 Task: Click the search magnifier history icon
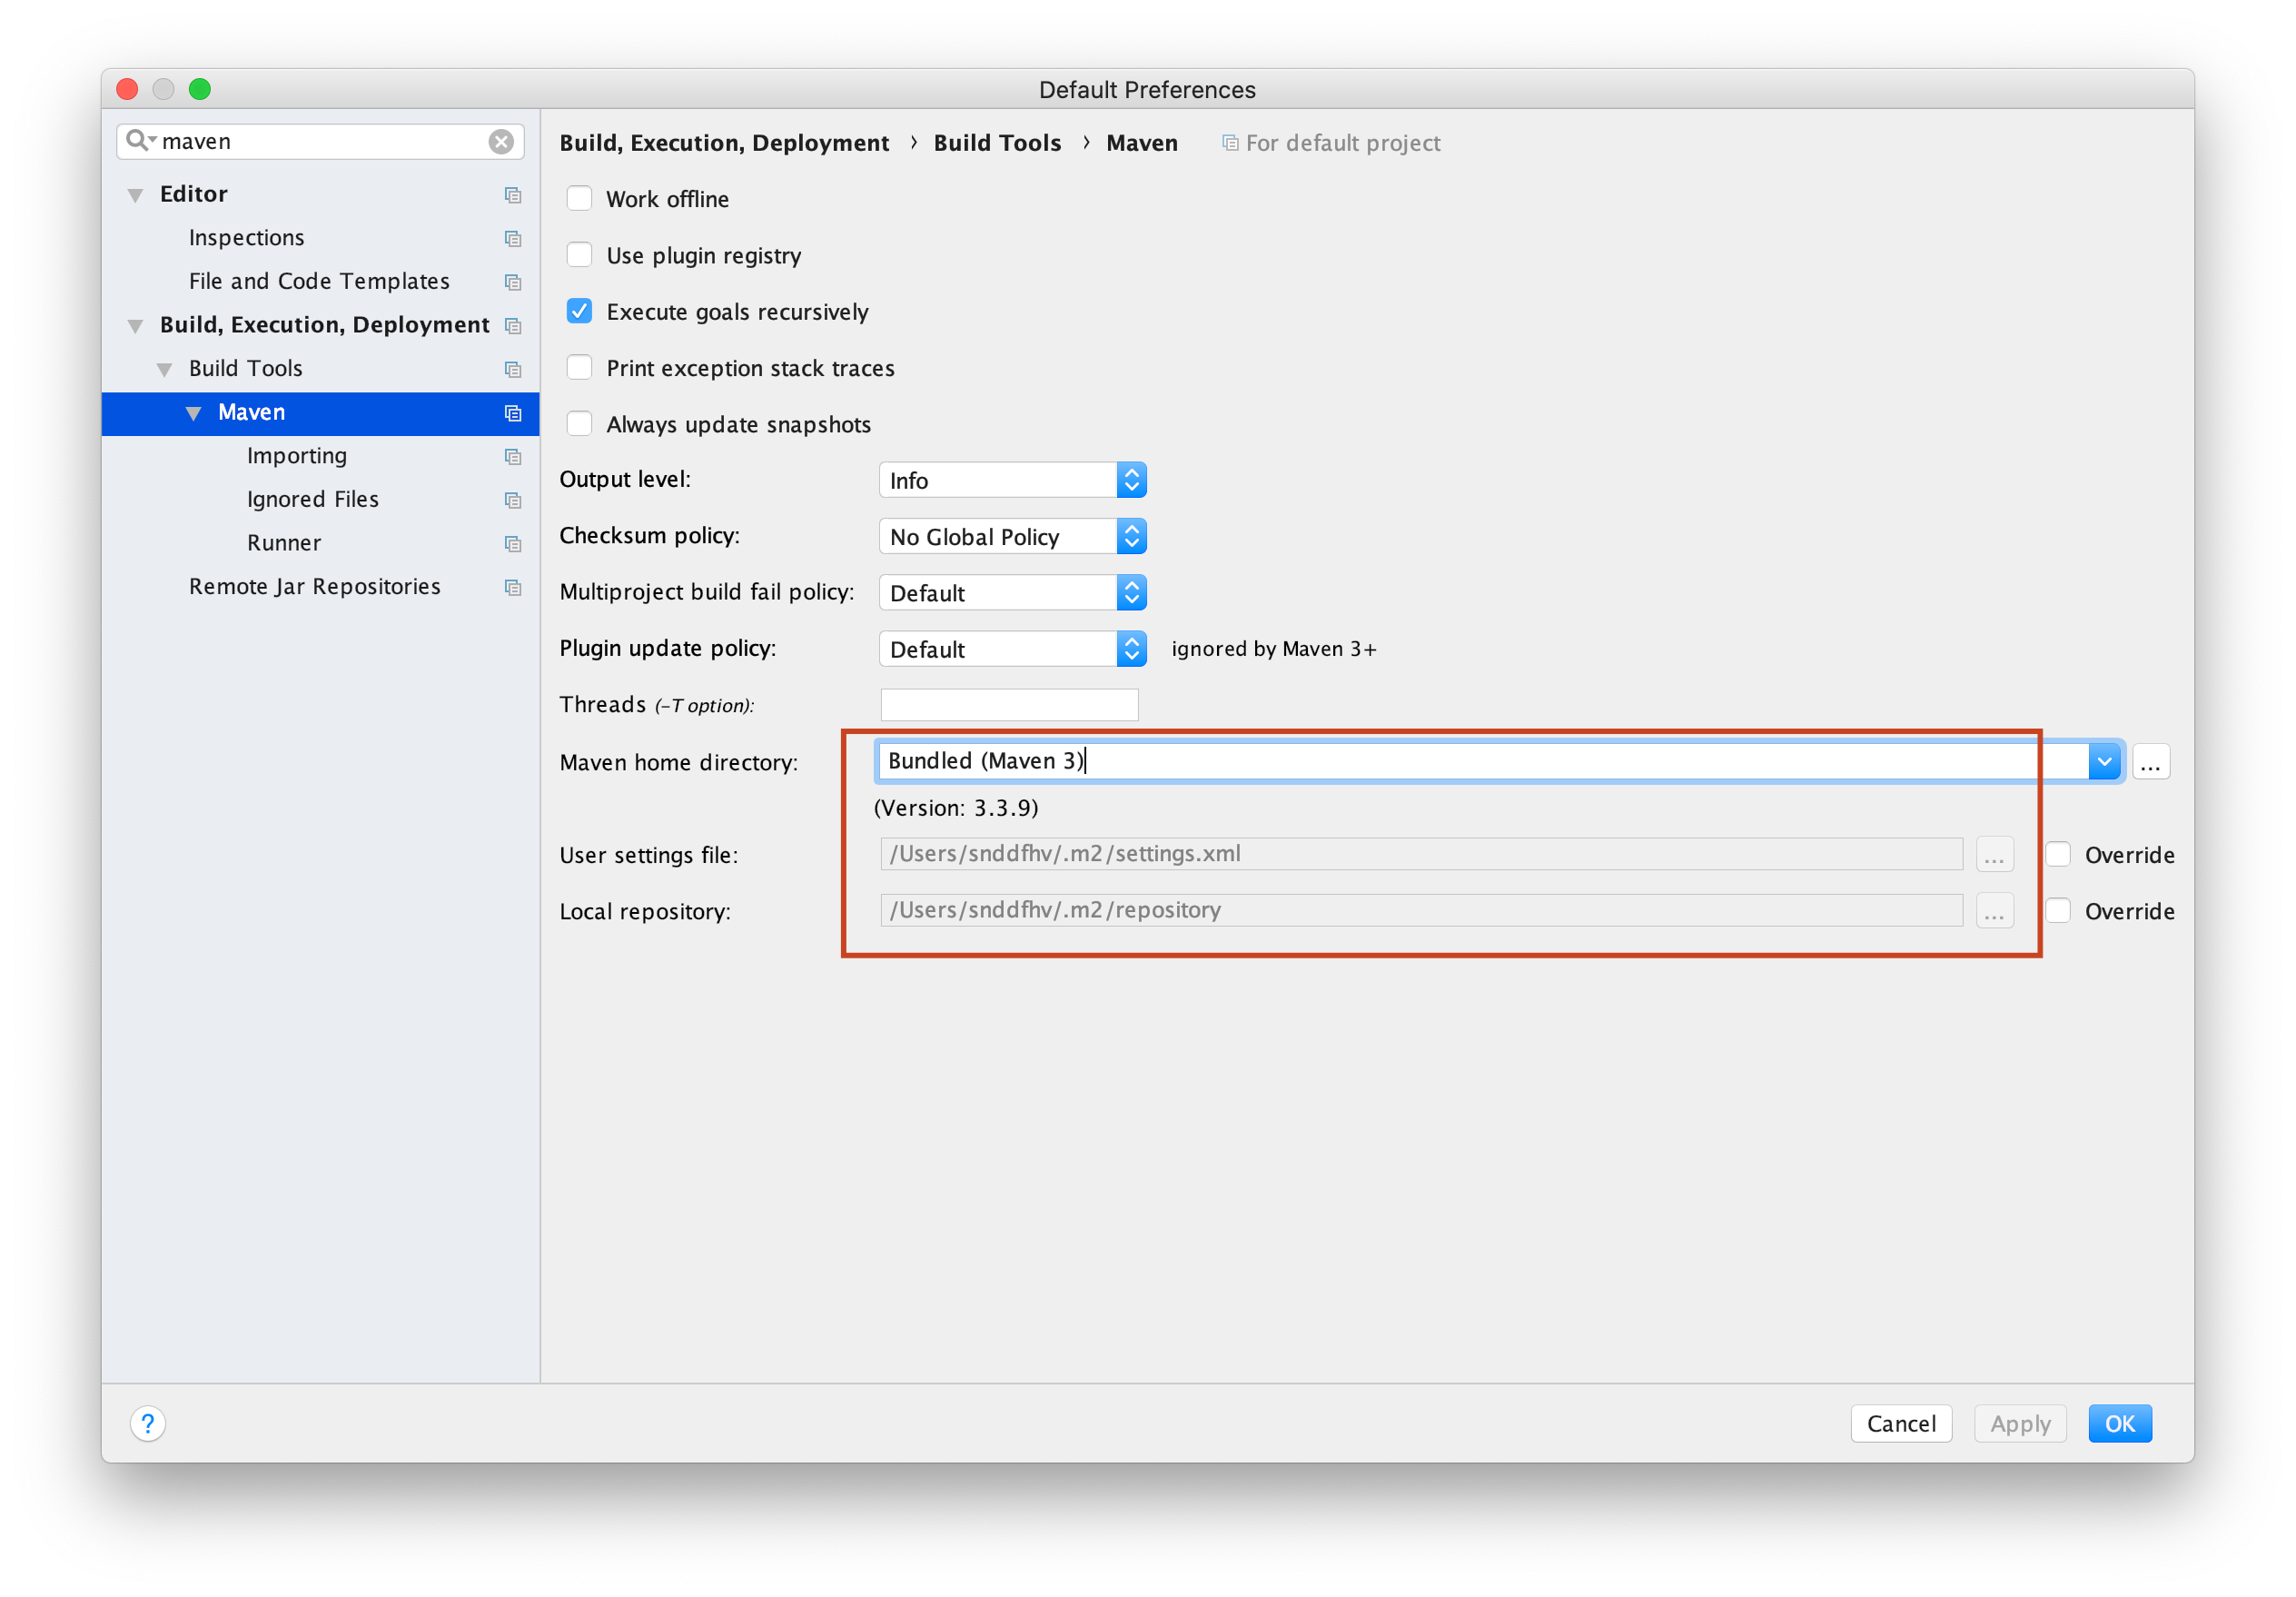pyautogui.click(x=140, y=140)
